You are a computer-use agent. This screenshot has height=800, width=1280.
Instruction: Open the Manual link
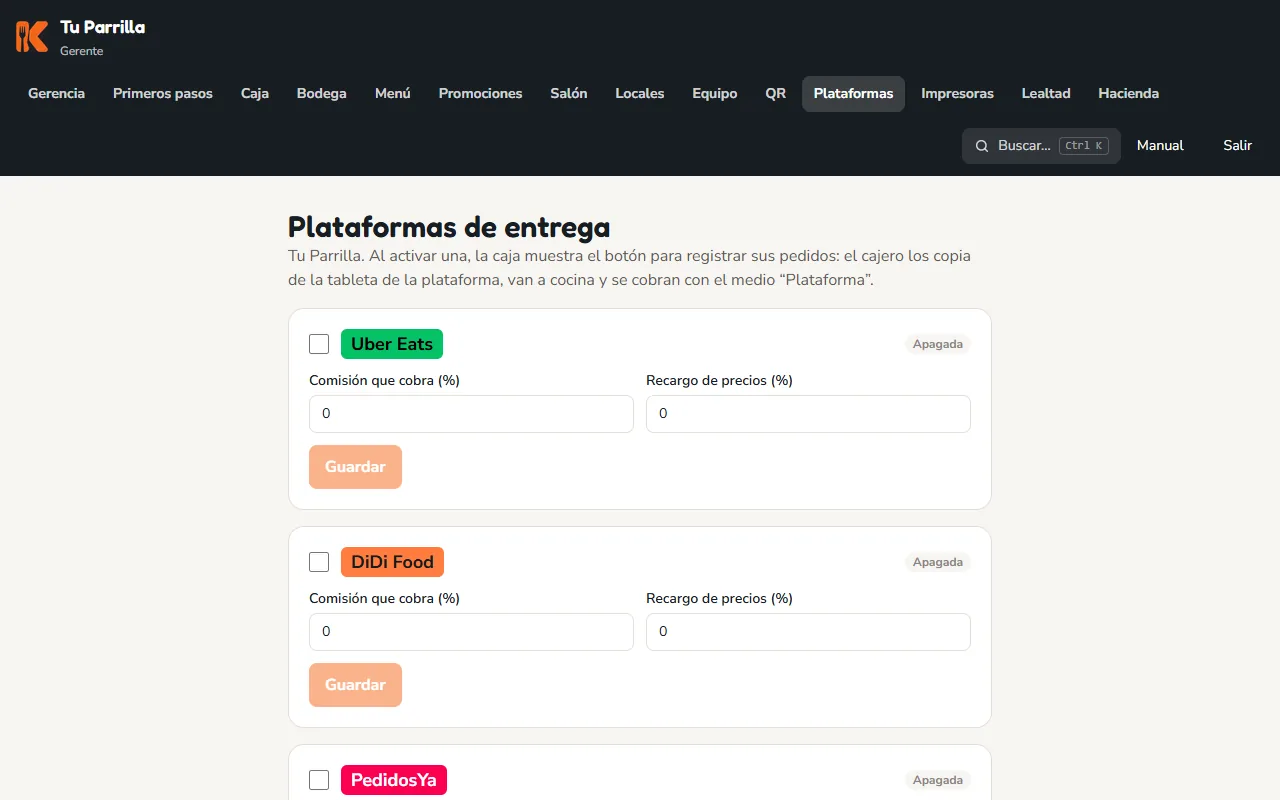[x=1160, y=146]
